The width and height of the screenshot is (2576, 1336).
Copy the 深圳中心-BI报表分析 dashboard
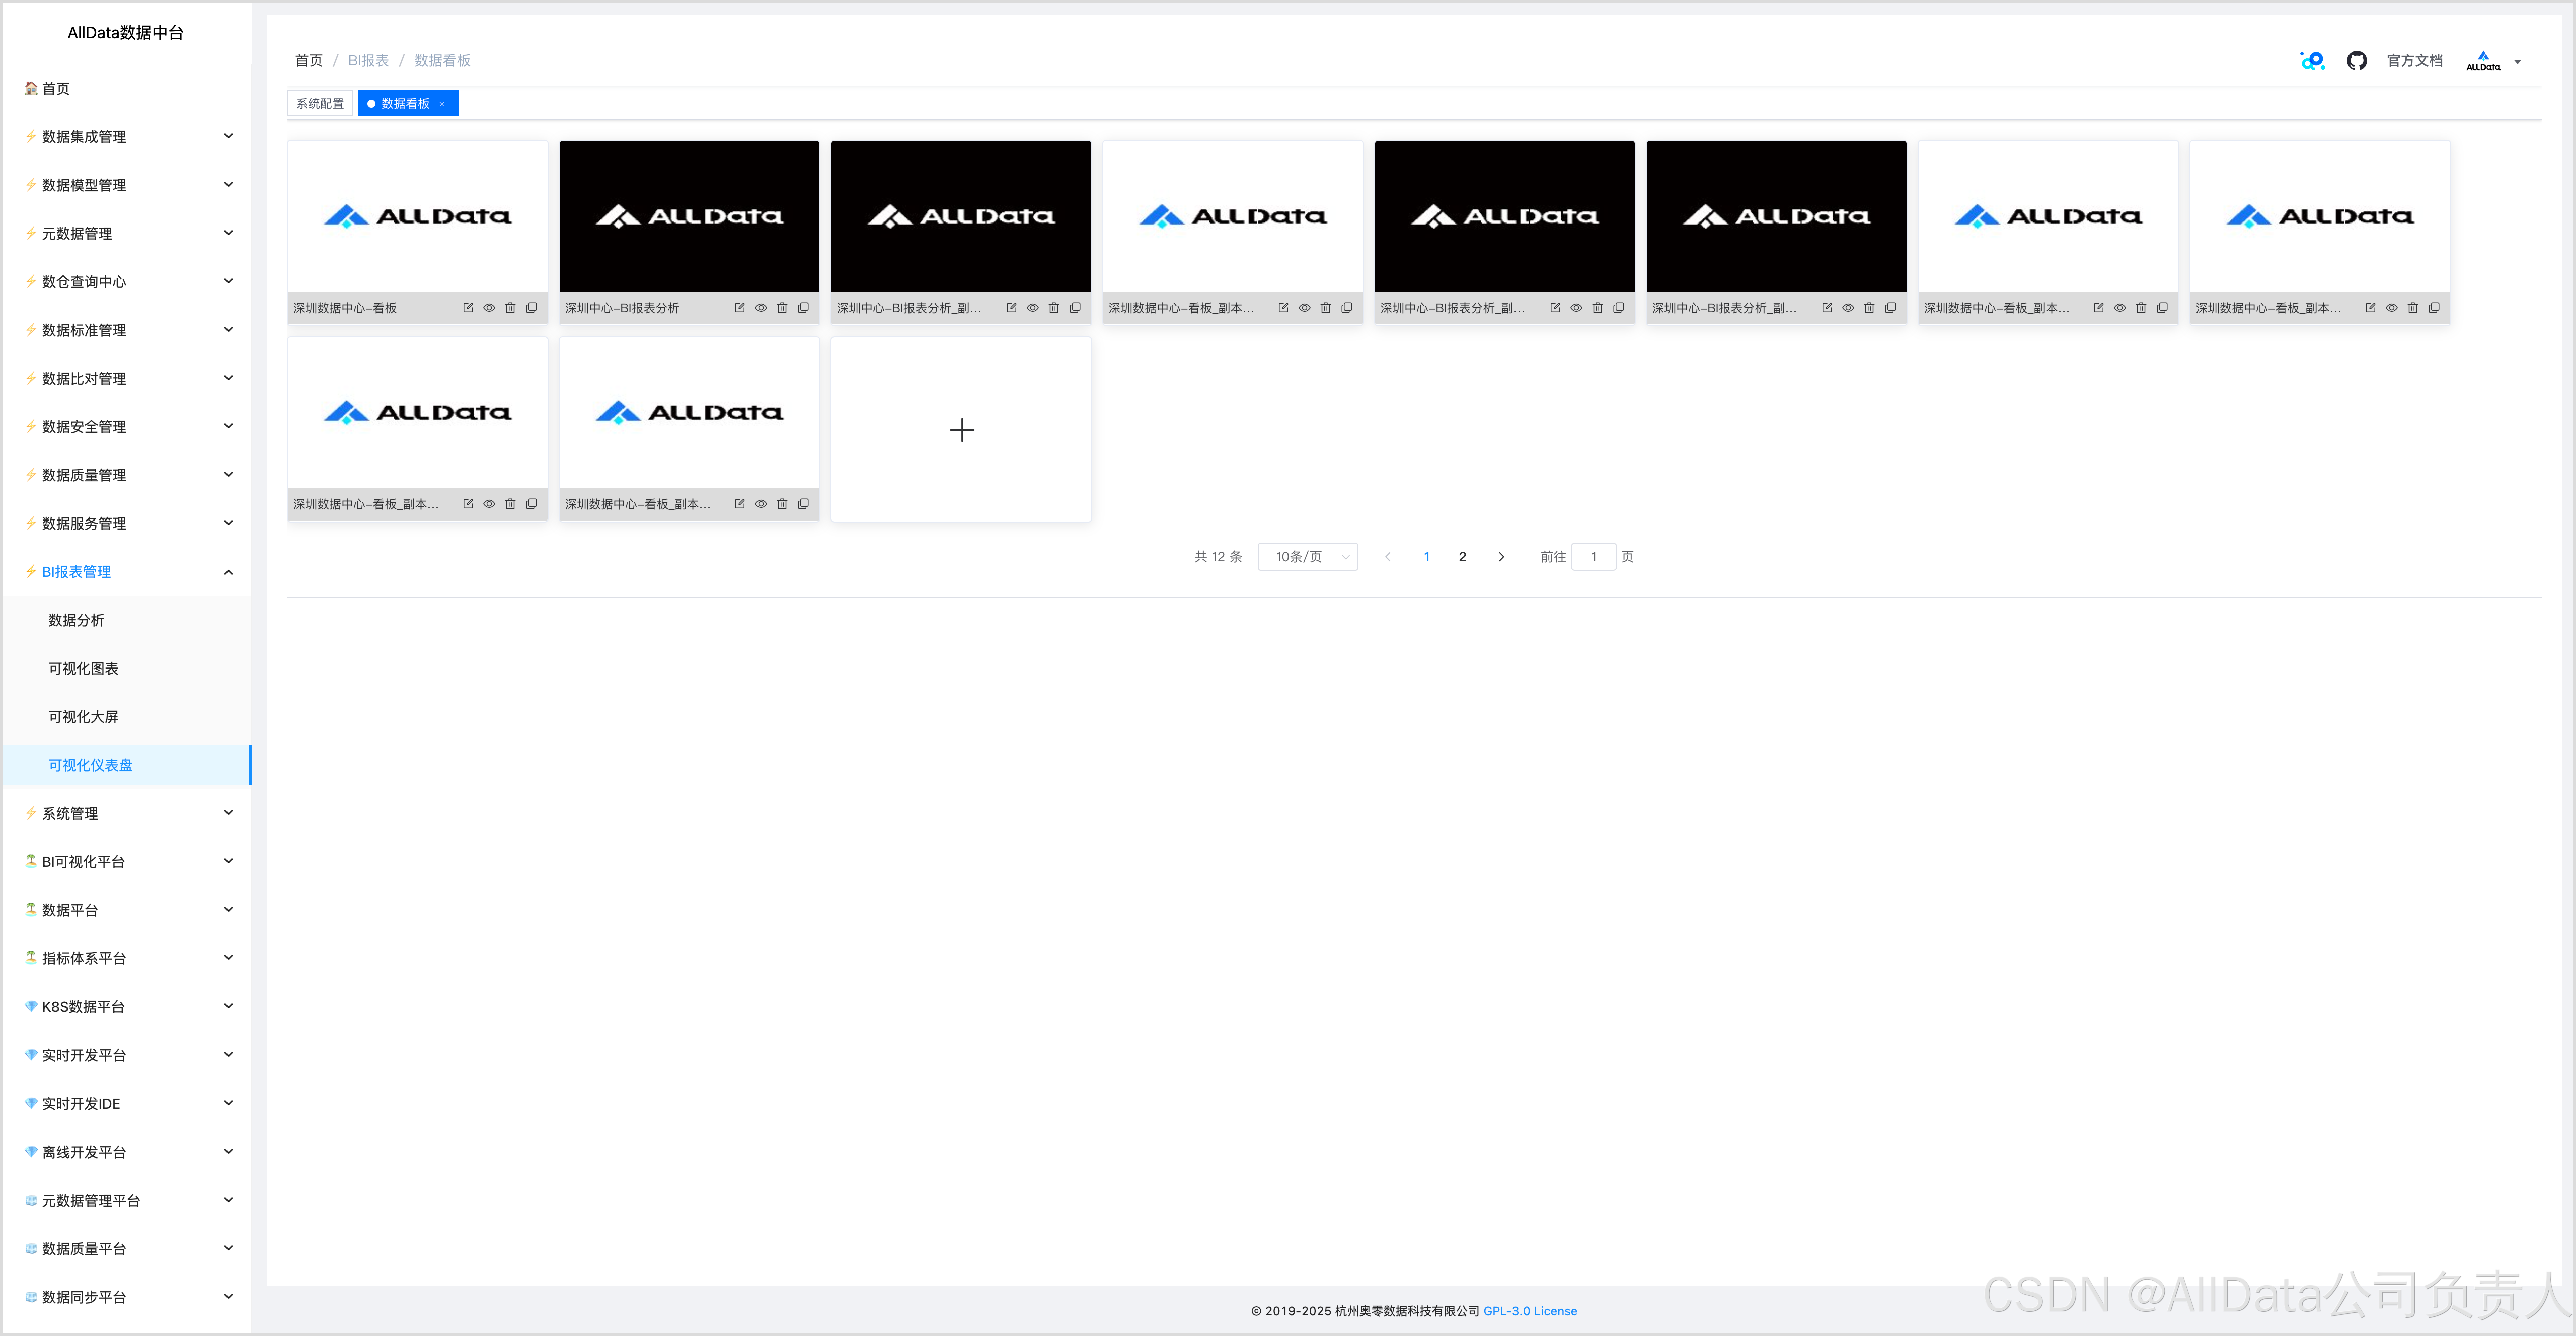(803, 308)
